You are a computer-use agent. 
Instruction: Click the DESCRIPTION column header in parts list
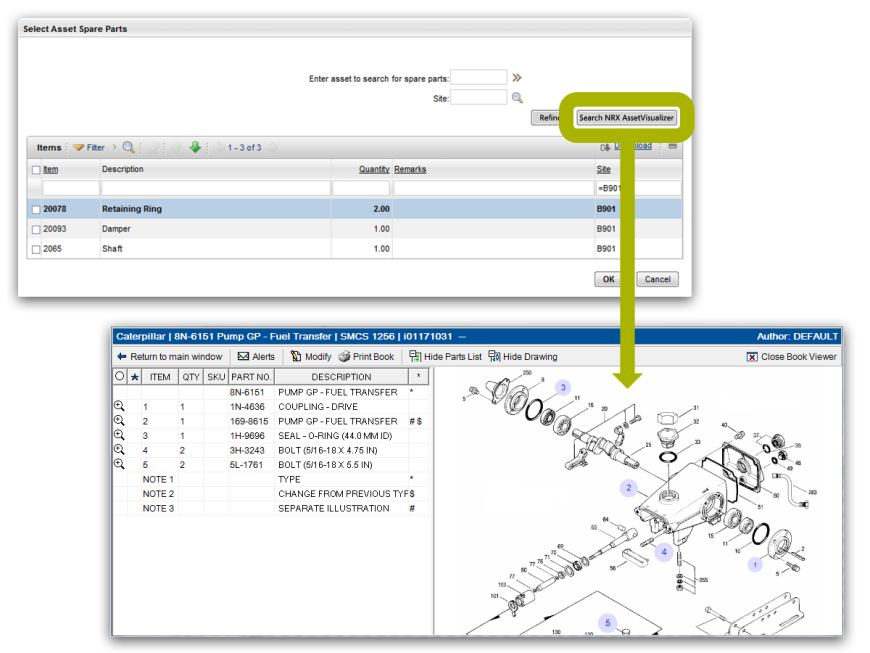pos(341,377)
